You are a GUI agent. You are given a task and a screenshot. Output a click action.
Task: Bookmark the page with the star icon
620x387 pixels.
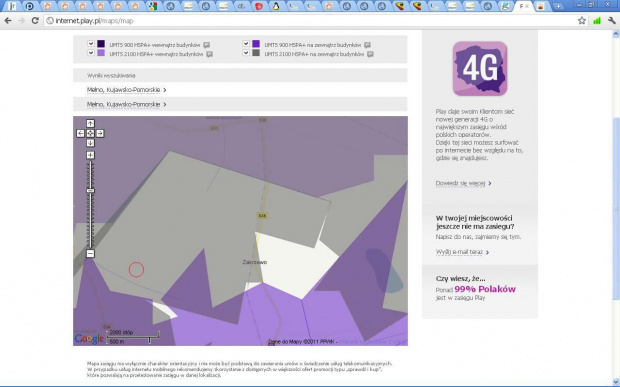click(582, 21)
